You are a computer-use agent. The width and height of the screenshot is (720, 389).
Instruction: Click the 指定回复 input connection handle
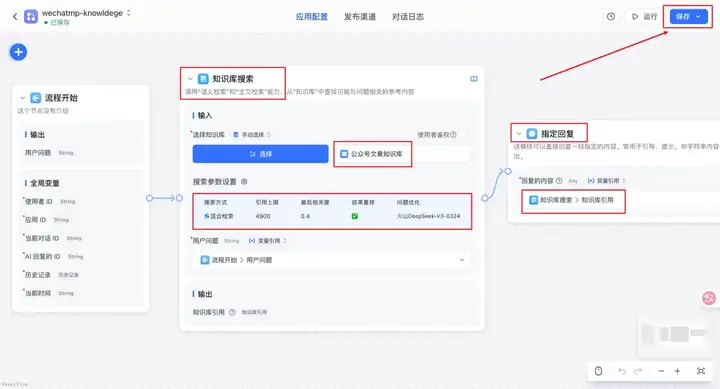coord(508,171)
